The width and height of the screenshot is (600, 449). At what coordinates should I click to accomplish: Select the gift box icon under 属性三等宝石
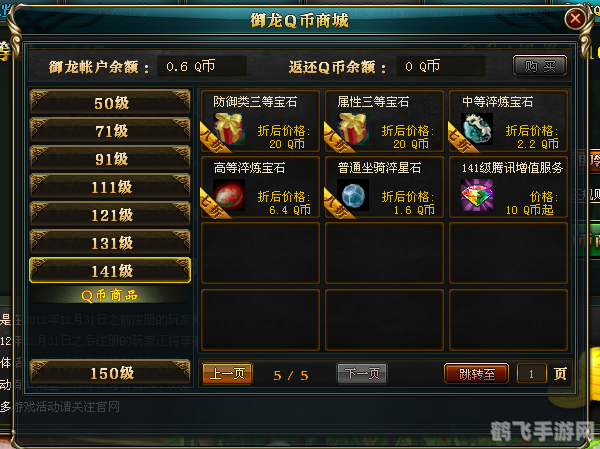pyautogui.click(x=352, y=129)
